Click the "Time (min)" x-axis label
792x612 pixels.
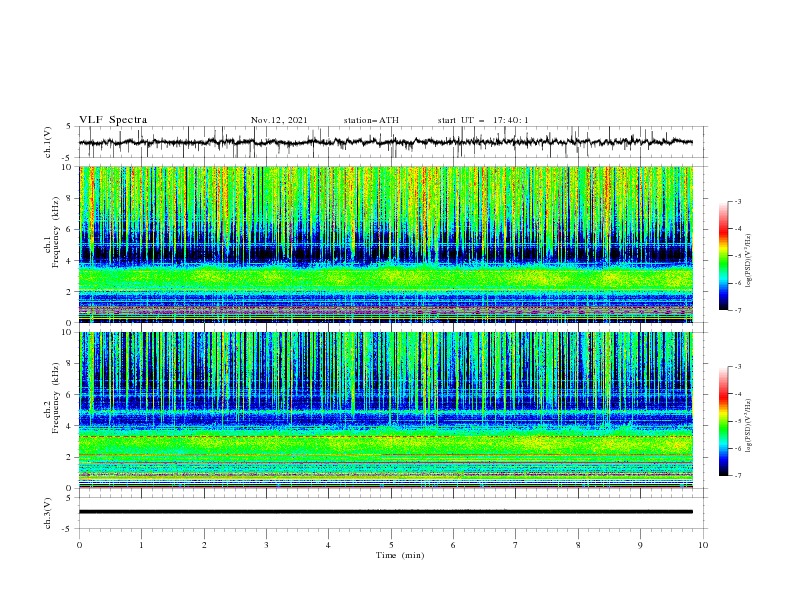pos(400,555)
